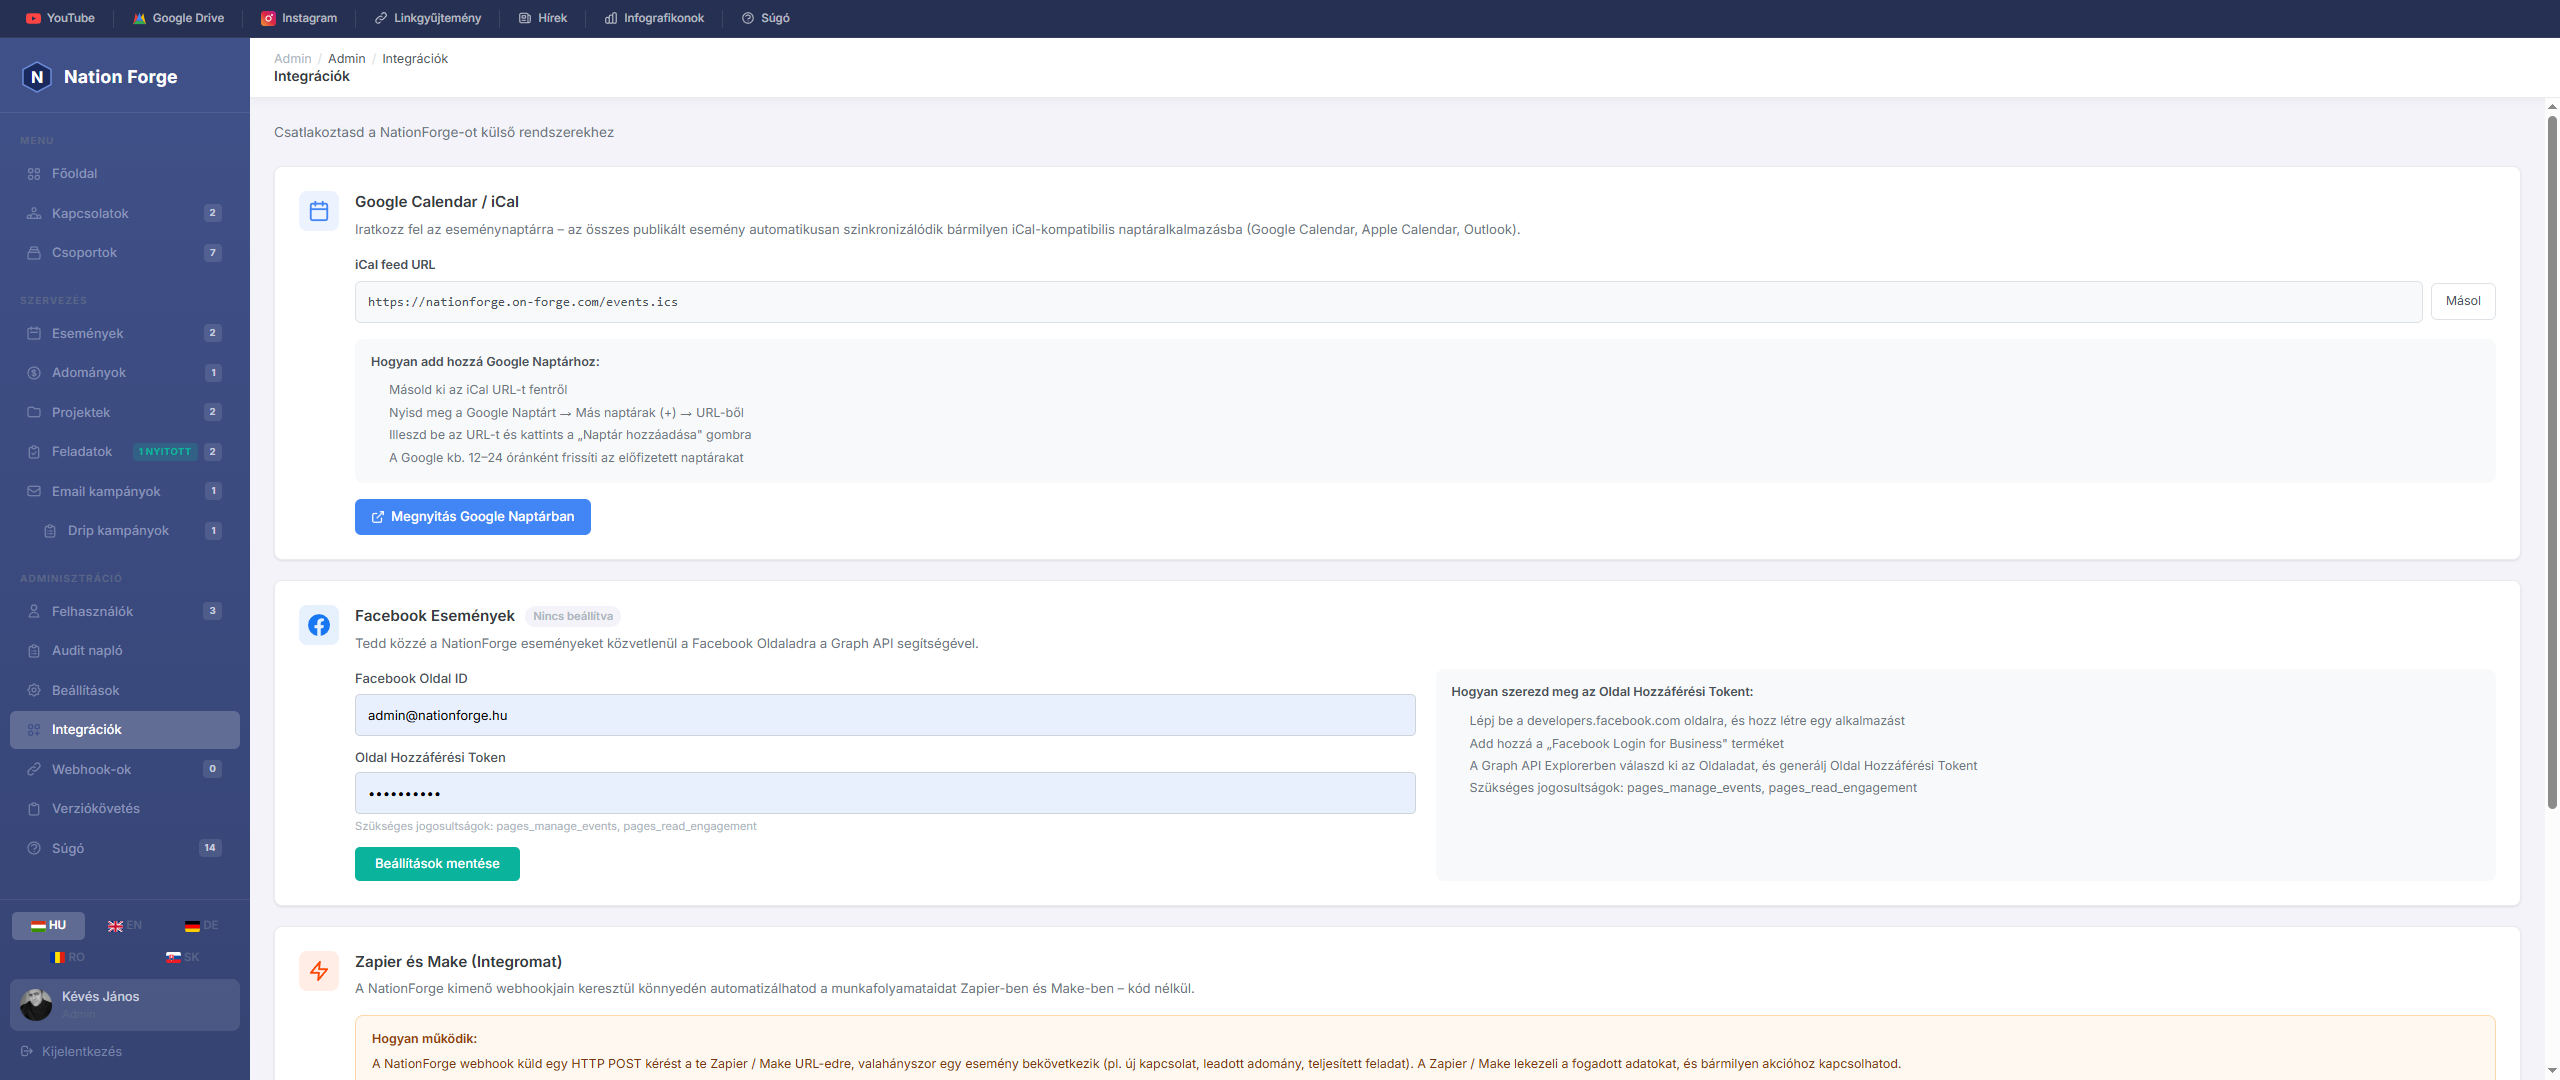Click the Adományok coin icon
Image resolution: width=2560 pixels, height=1080 pixels.
point(34,373)
